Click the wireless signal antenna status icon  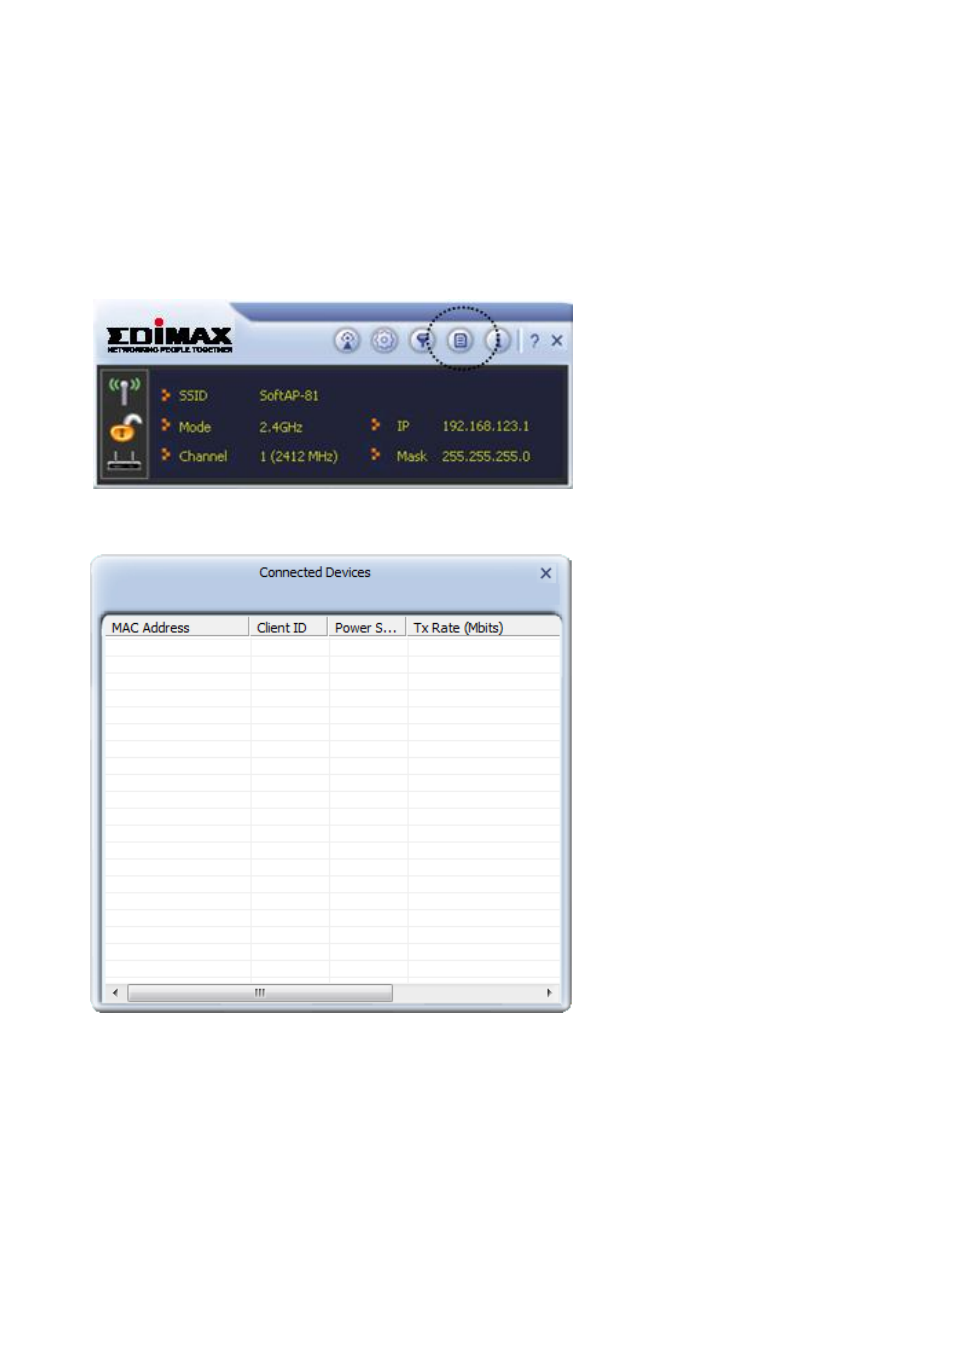point(124,389)
